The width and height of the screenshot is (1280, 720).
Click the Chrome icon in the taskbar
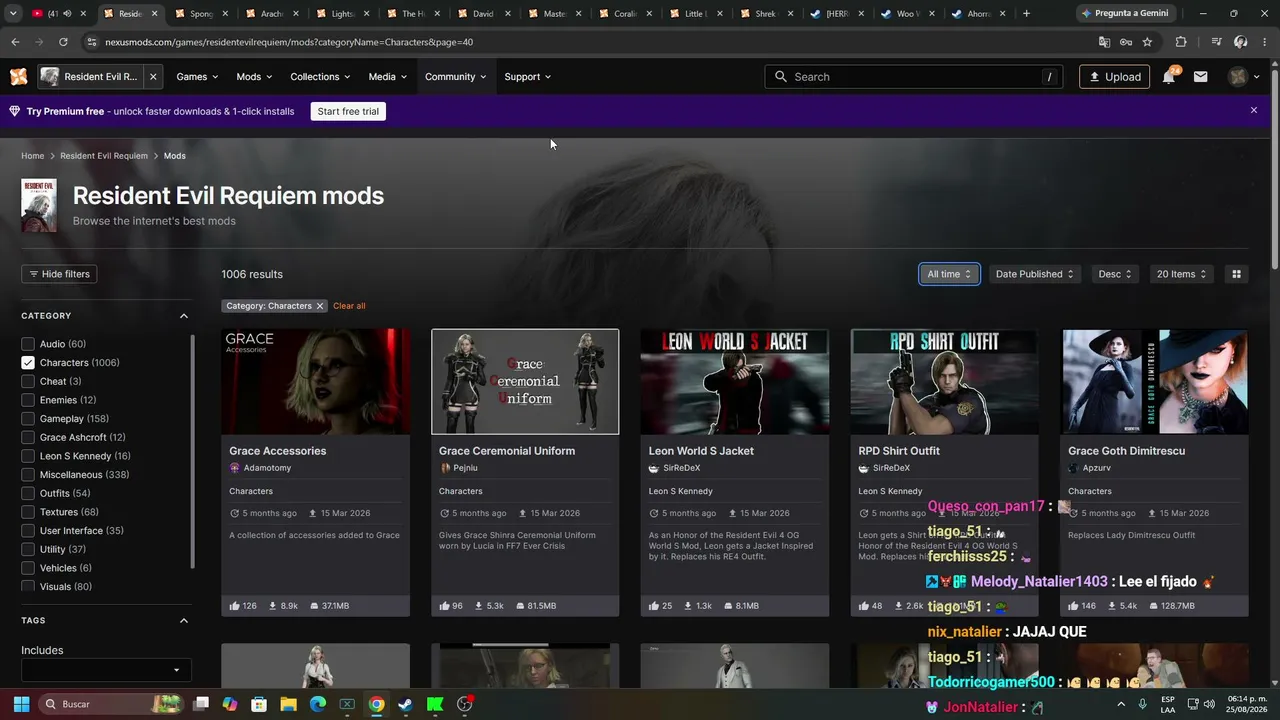point(376,704)
